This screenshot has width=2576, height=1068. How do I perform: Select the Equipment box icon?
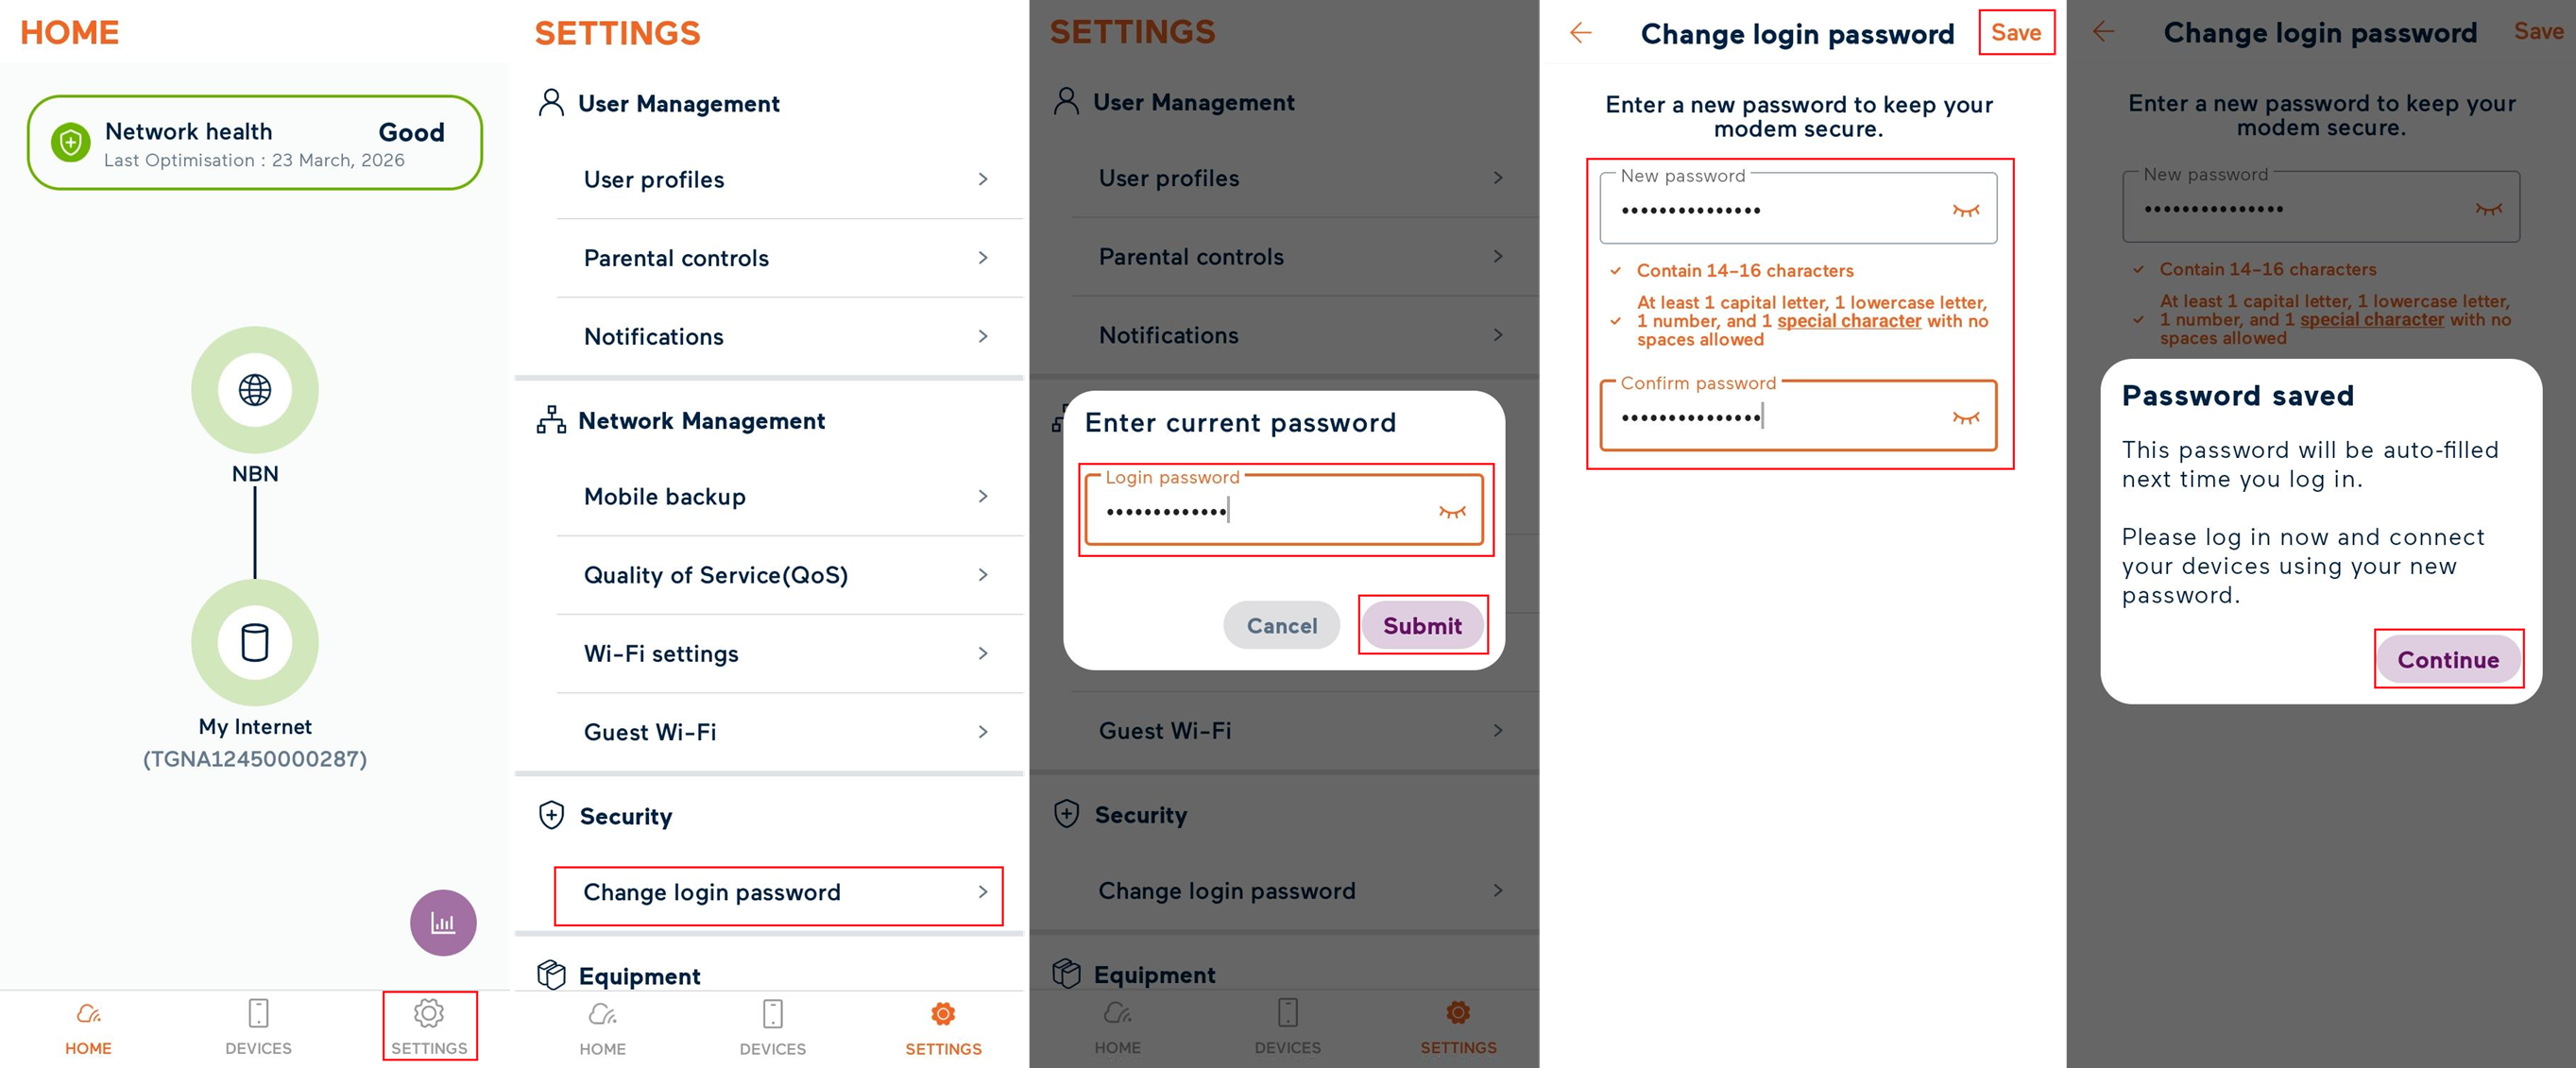click(550, 975)
